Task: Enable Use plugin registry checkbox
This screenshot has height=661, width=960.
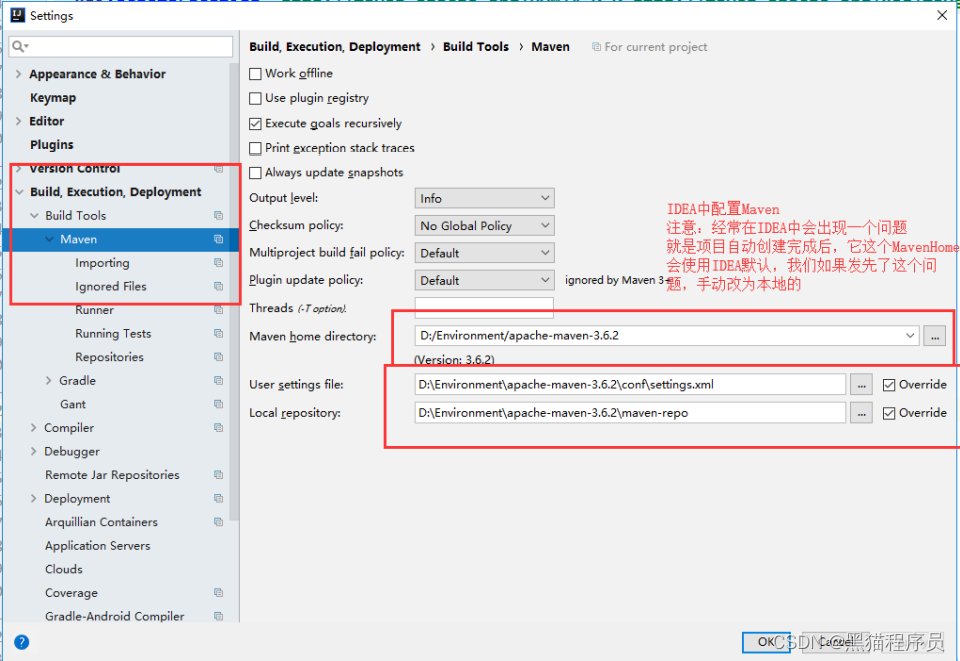Action: (x=255, y=99)
